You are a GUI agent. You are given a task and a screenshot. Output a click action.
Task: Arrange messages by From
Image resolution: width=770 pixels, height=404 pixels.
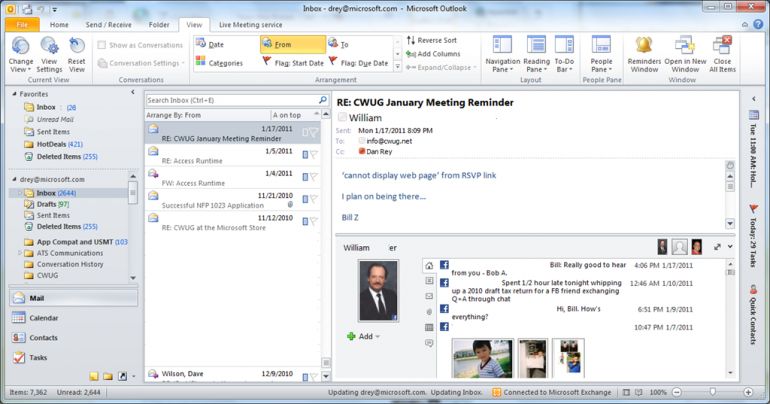pos(293,44)
